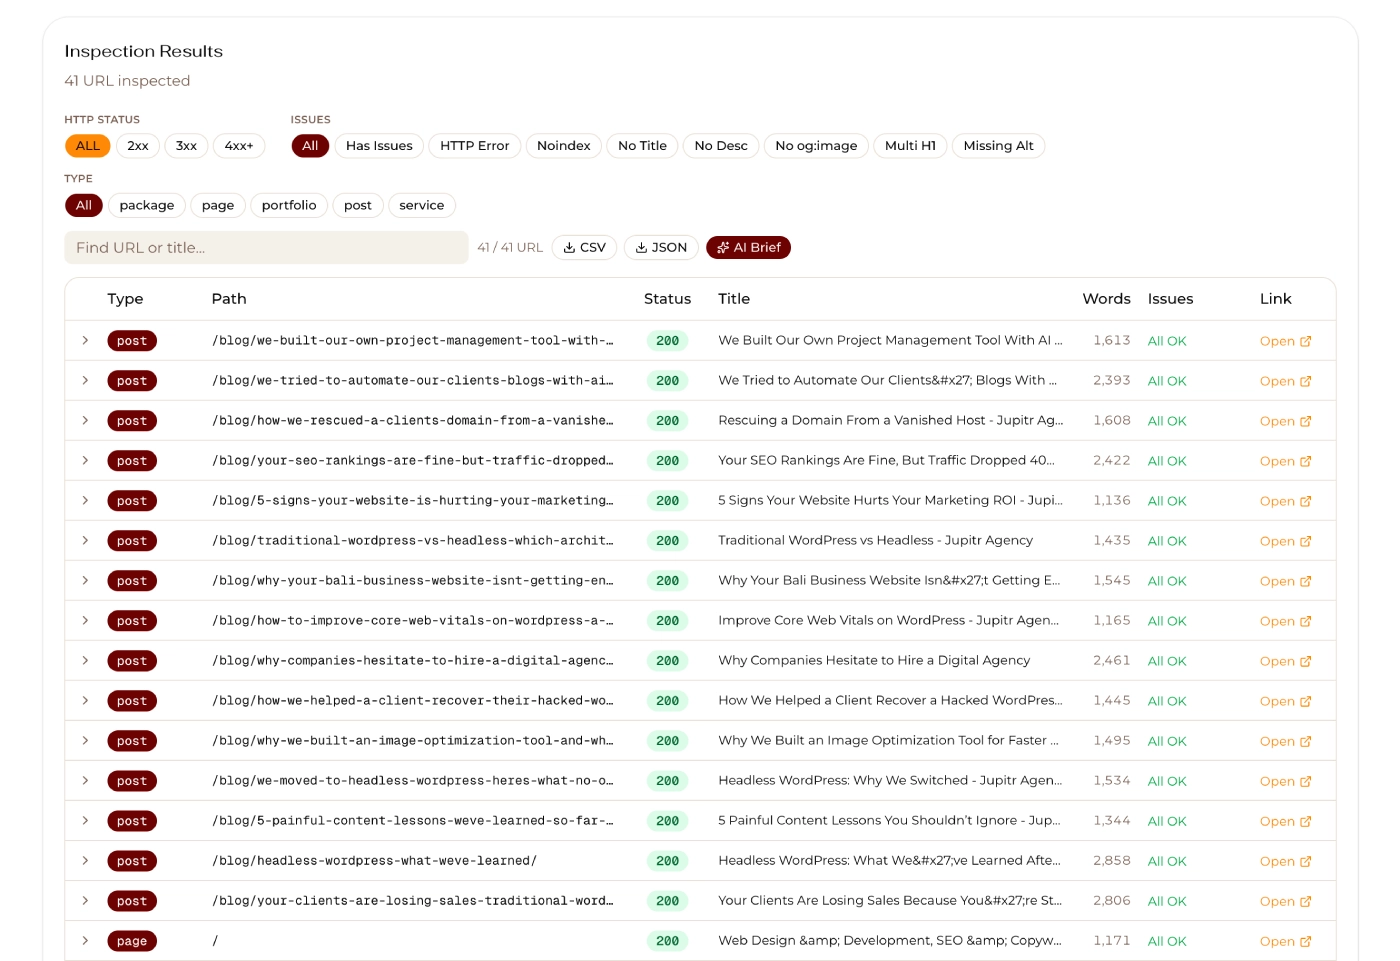
Task: Open link for Your SEO Rankings Are Fine post
Action: (1285, 461)
